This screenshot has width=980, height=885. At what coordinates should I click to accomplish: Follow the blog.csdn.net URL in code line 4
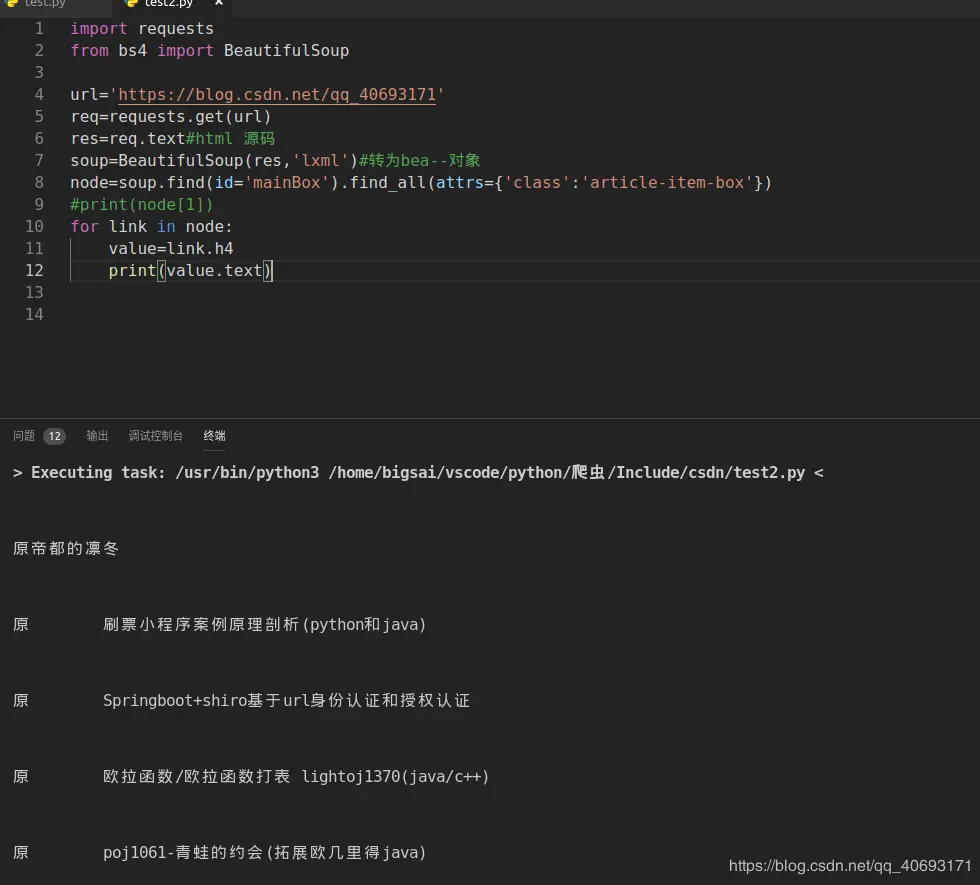(x=277, y=94)
